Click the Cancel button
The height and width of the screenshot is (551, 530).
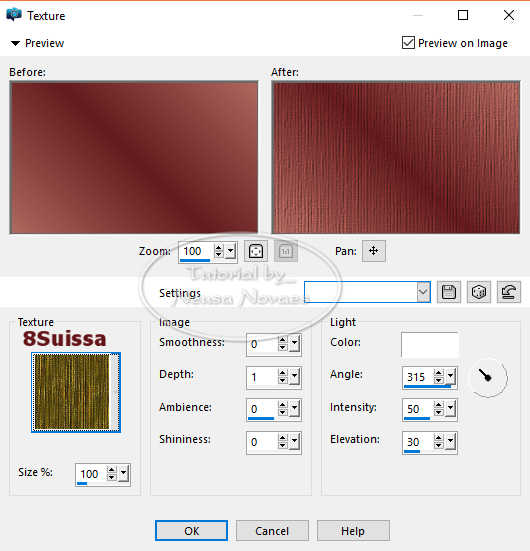point(272,531)
